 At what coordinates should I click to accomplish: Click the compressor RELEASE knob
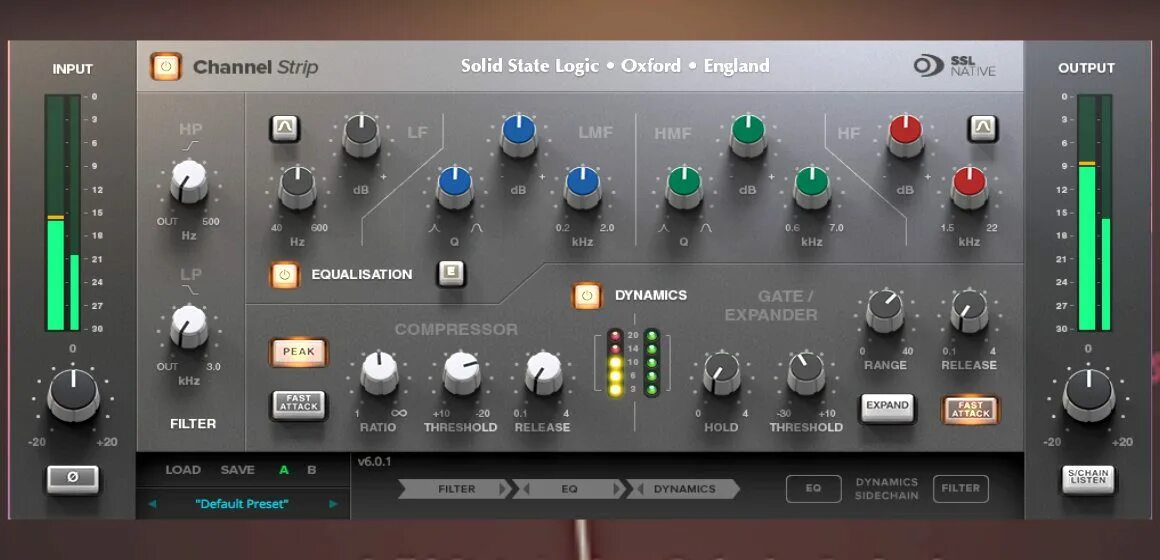[x=544, y=373]
